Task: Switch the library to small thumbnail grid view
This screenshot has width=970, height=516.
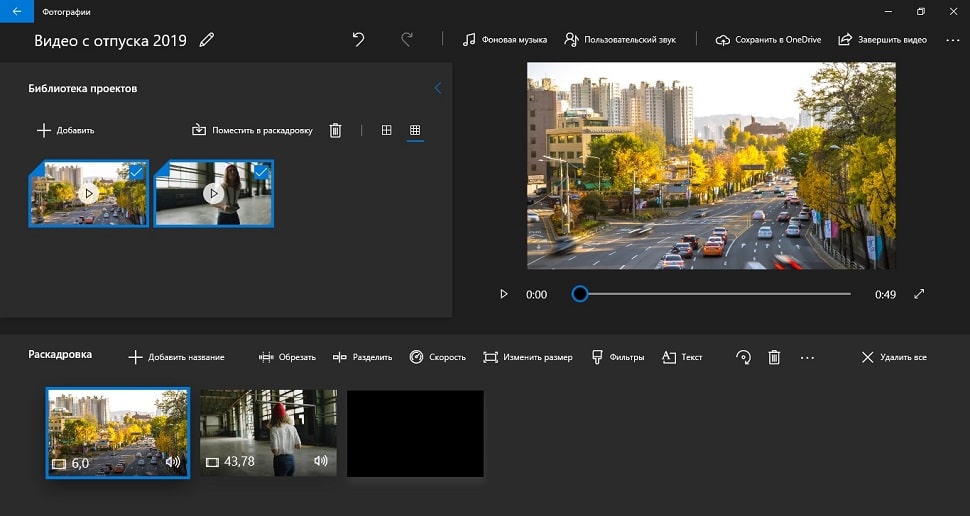Action: 415,130
